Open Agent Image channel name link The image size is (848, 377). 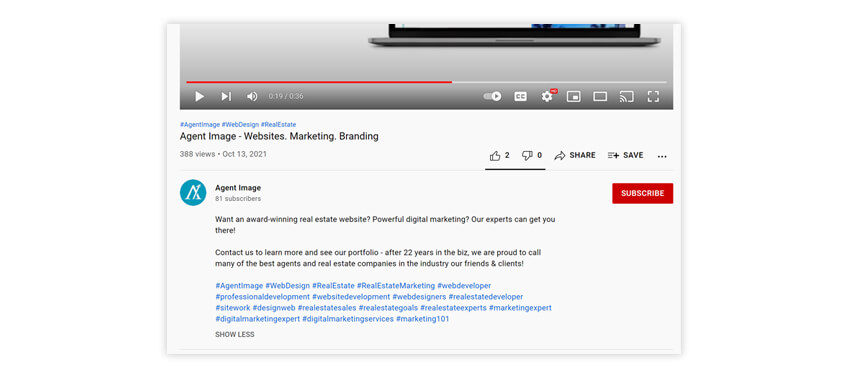[238, 188]
